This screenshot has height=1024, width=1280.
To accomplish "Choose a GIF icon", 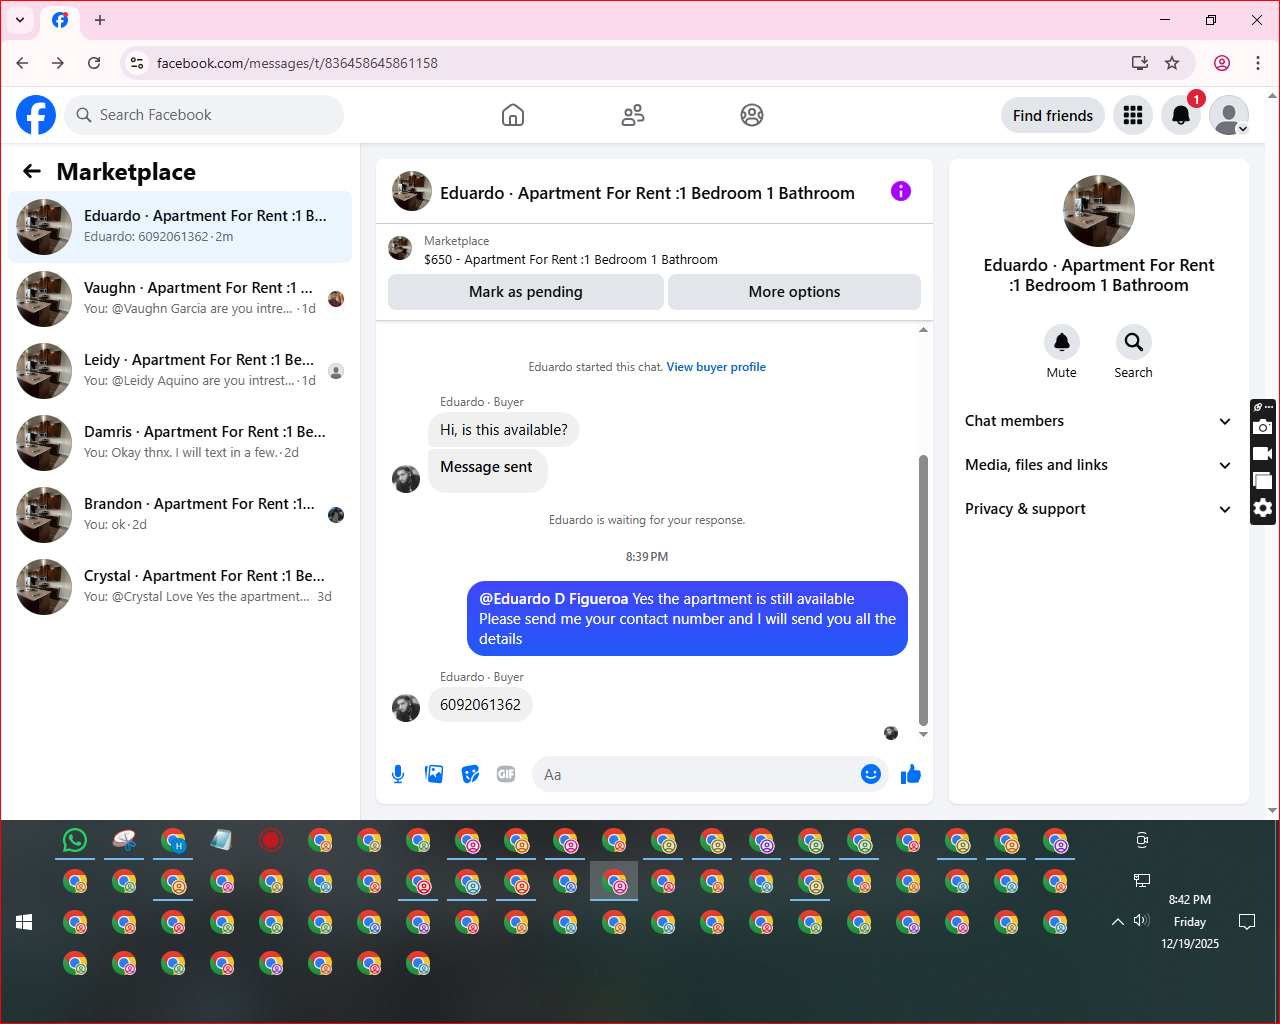I will point(506,774).
